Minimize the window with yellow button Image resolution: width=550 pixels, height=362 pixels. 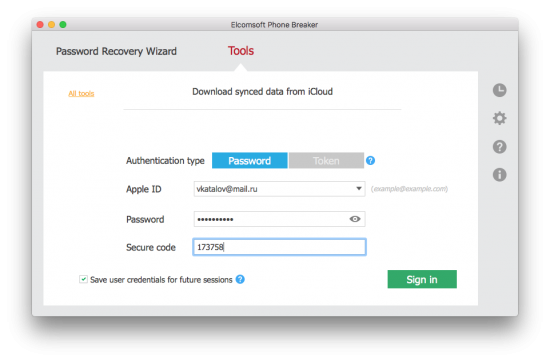coord(52,25)
